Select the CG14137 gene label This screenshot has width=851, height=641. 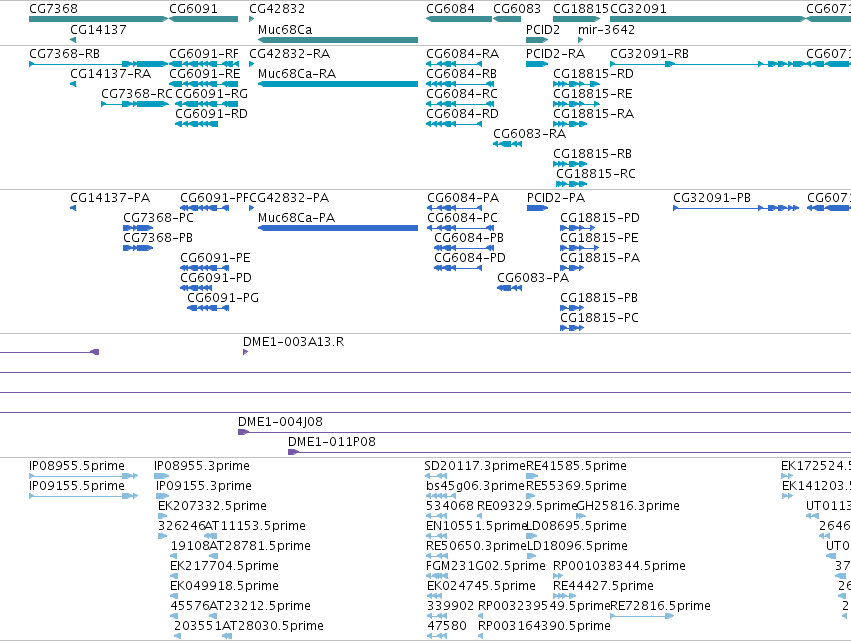pos(98,29)
